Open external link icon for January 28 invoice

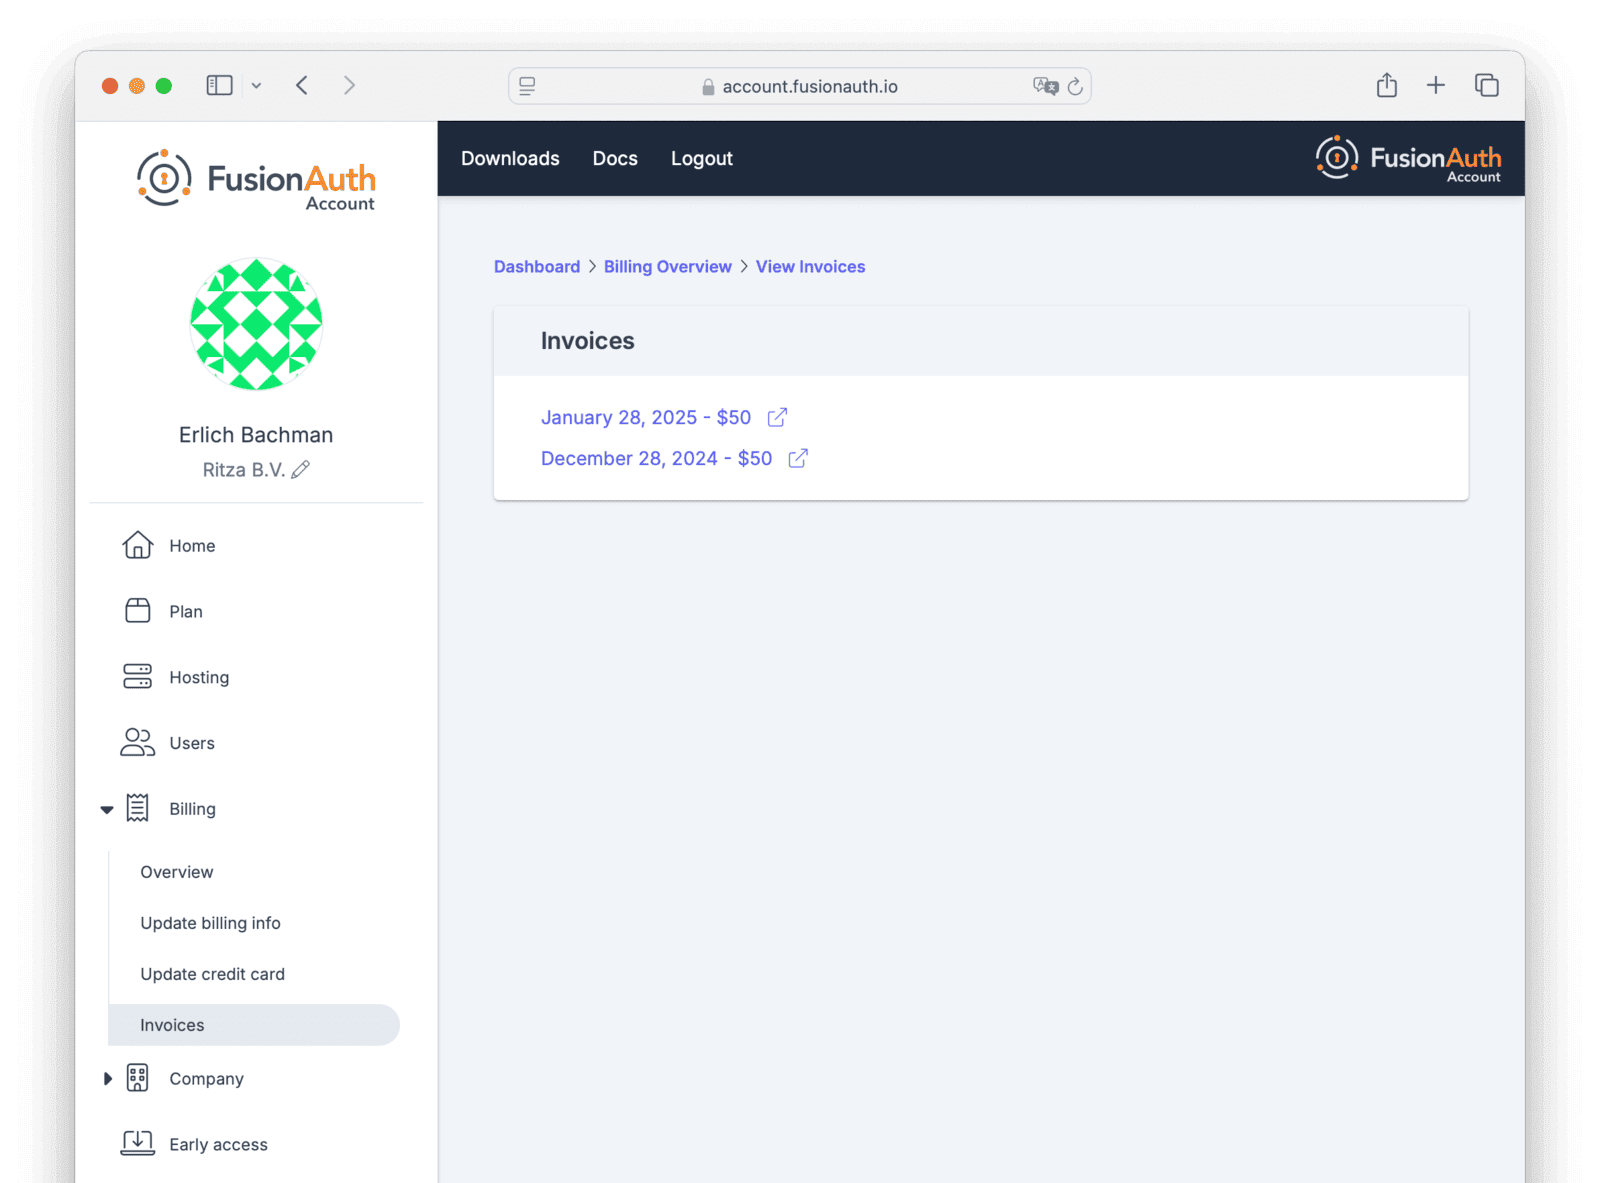[x=777, y=417]
